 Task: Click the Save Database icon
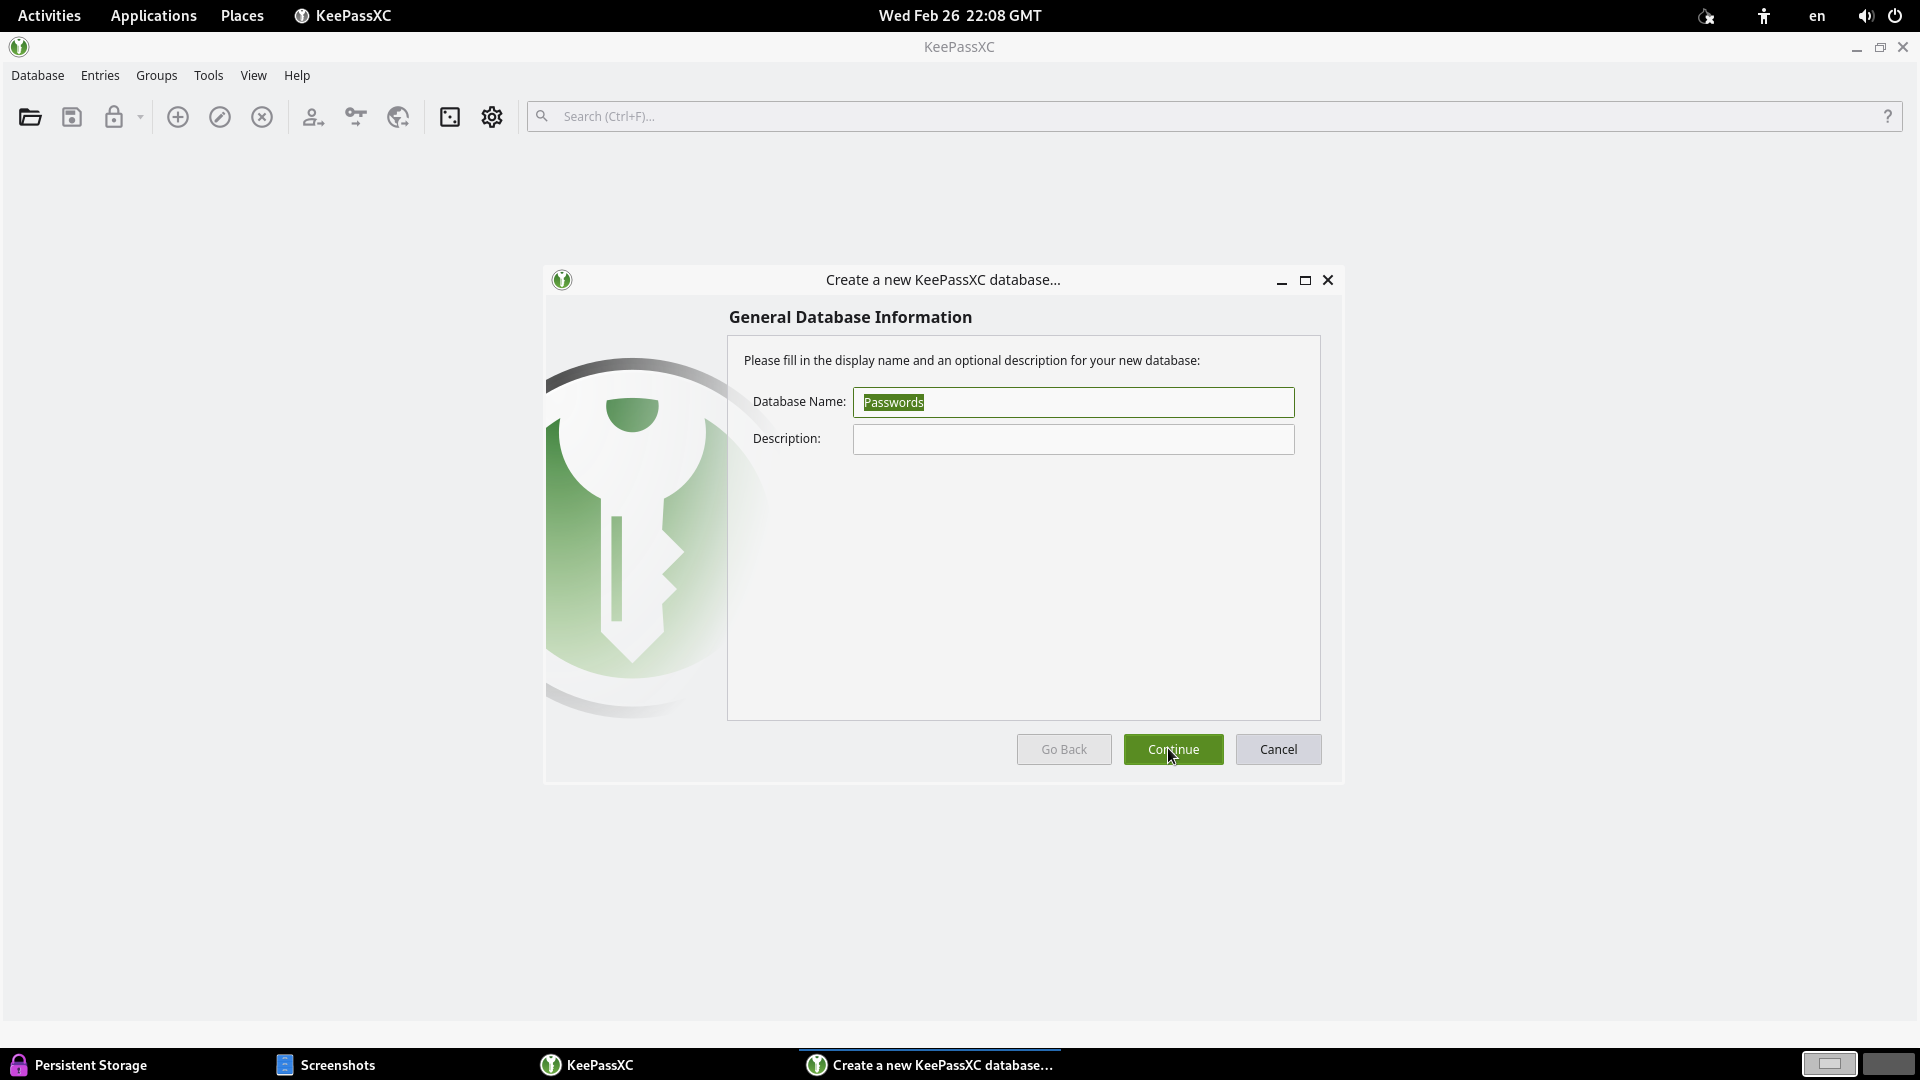[72, 117]
